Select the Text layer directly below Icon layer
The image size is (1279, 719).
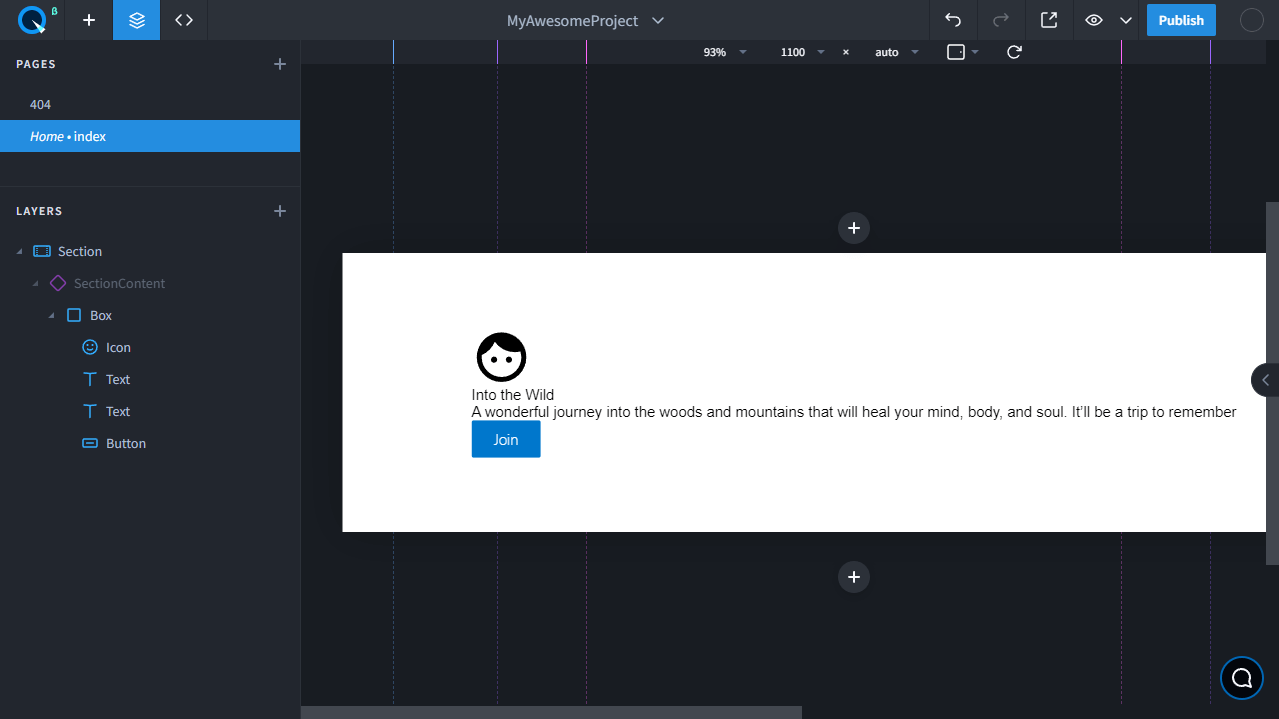tap(150, 379)
